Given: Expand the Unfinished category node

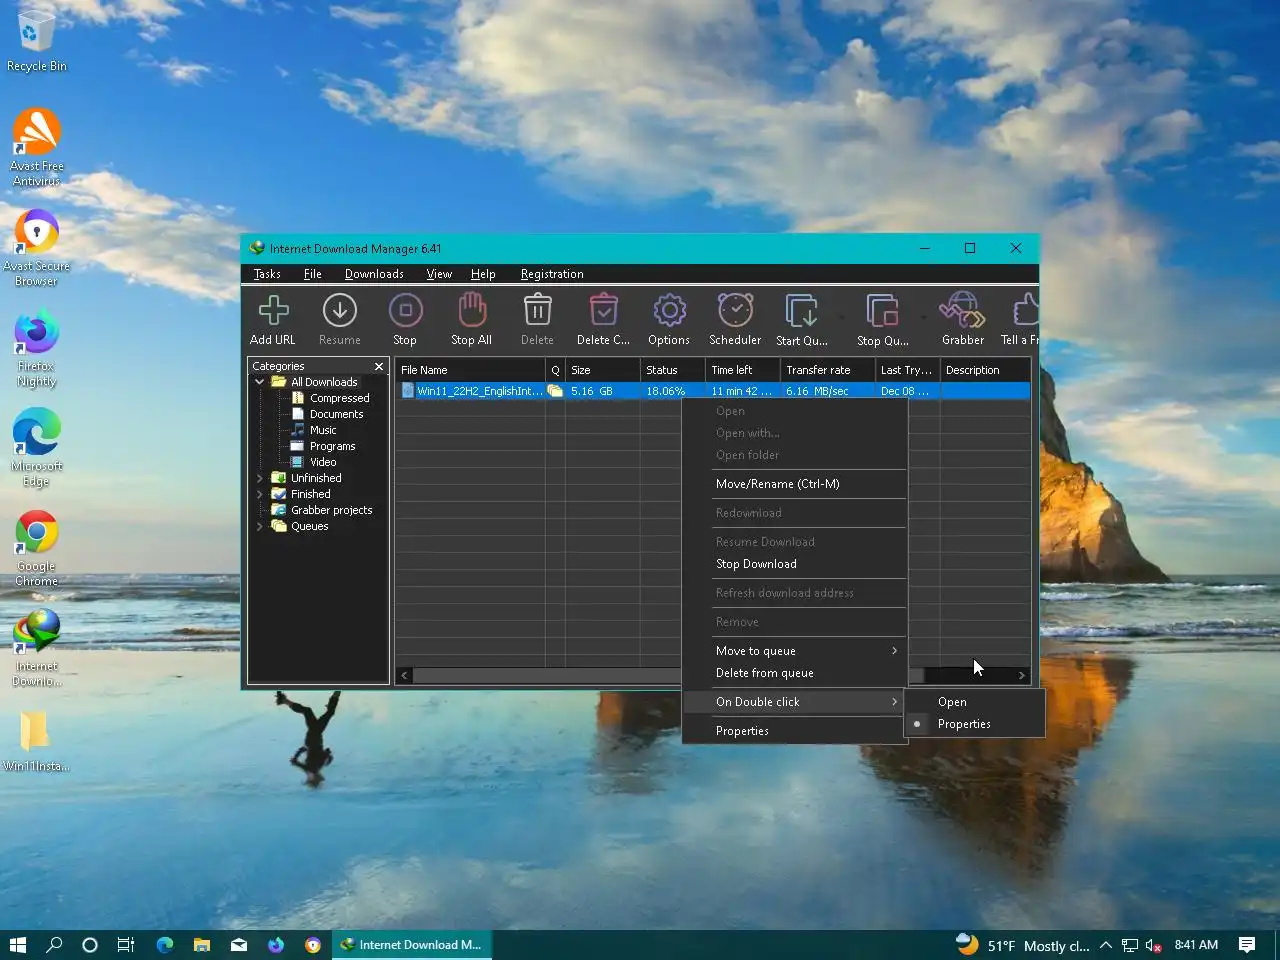Looking at the screenshot, I should pos(260,478).
